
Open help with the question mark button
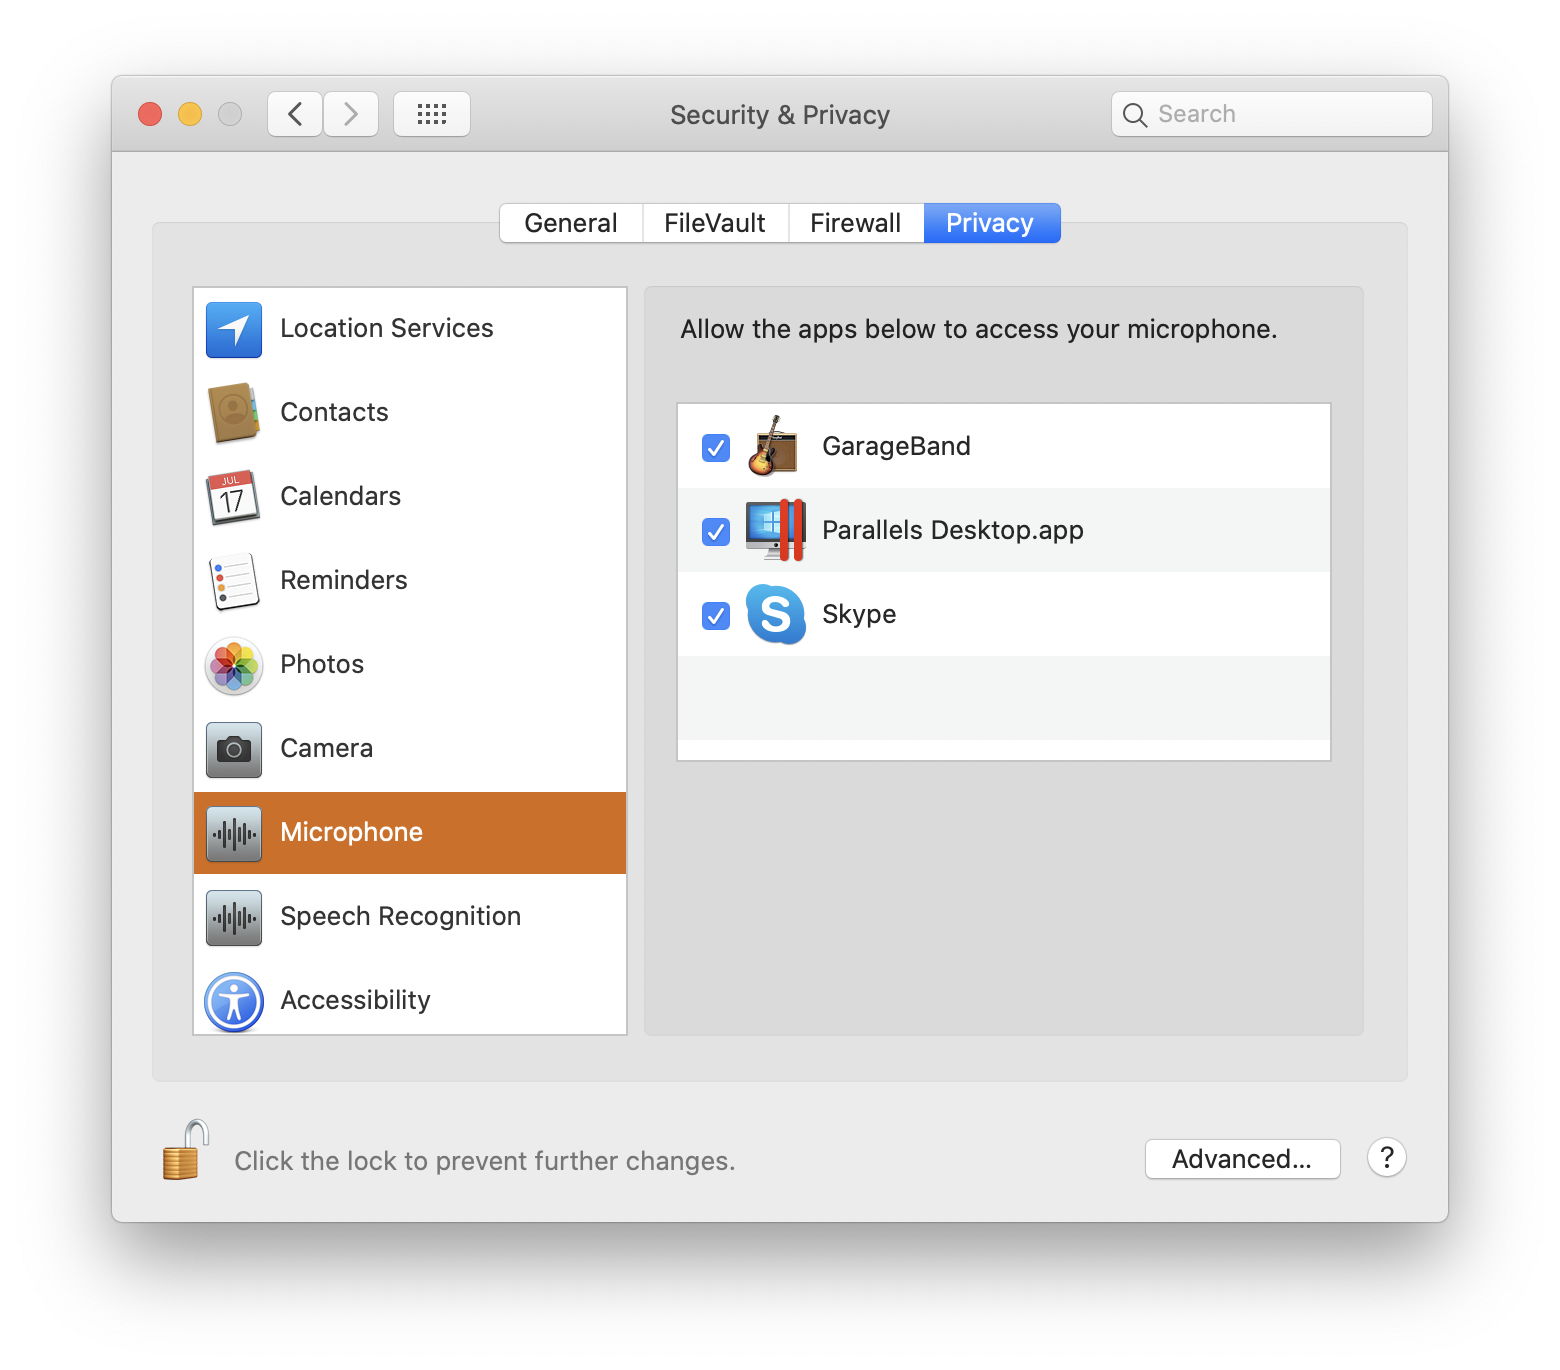[x=1386, y=1158]
